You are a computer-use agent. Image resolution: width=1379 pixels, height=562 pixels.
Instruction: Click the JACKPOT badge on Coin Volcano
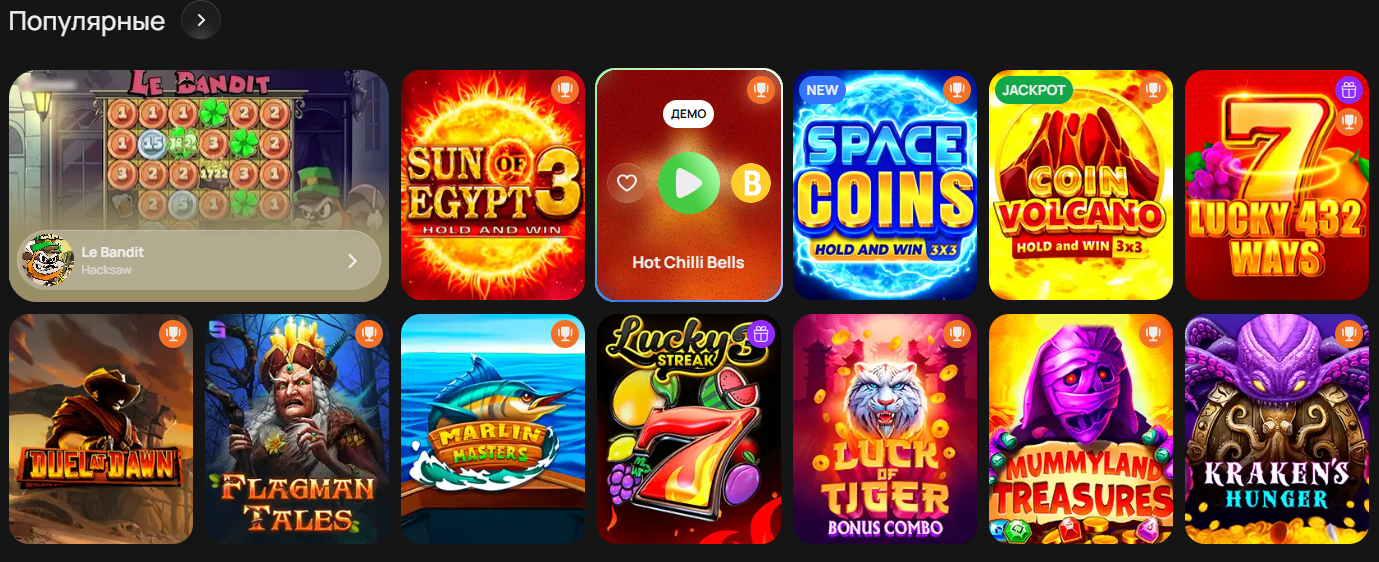1033,90
